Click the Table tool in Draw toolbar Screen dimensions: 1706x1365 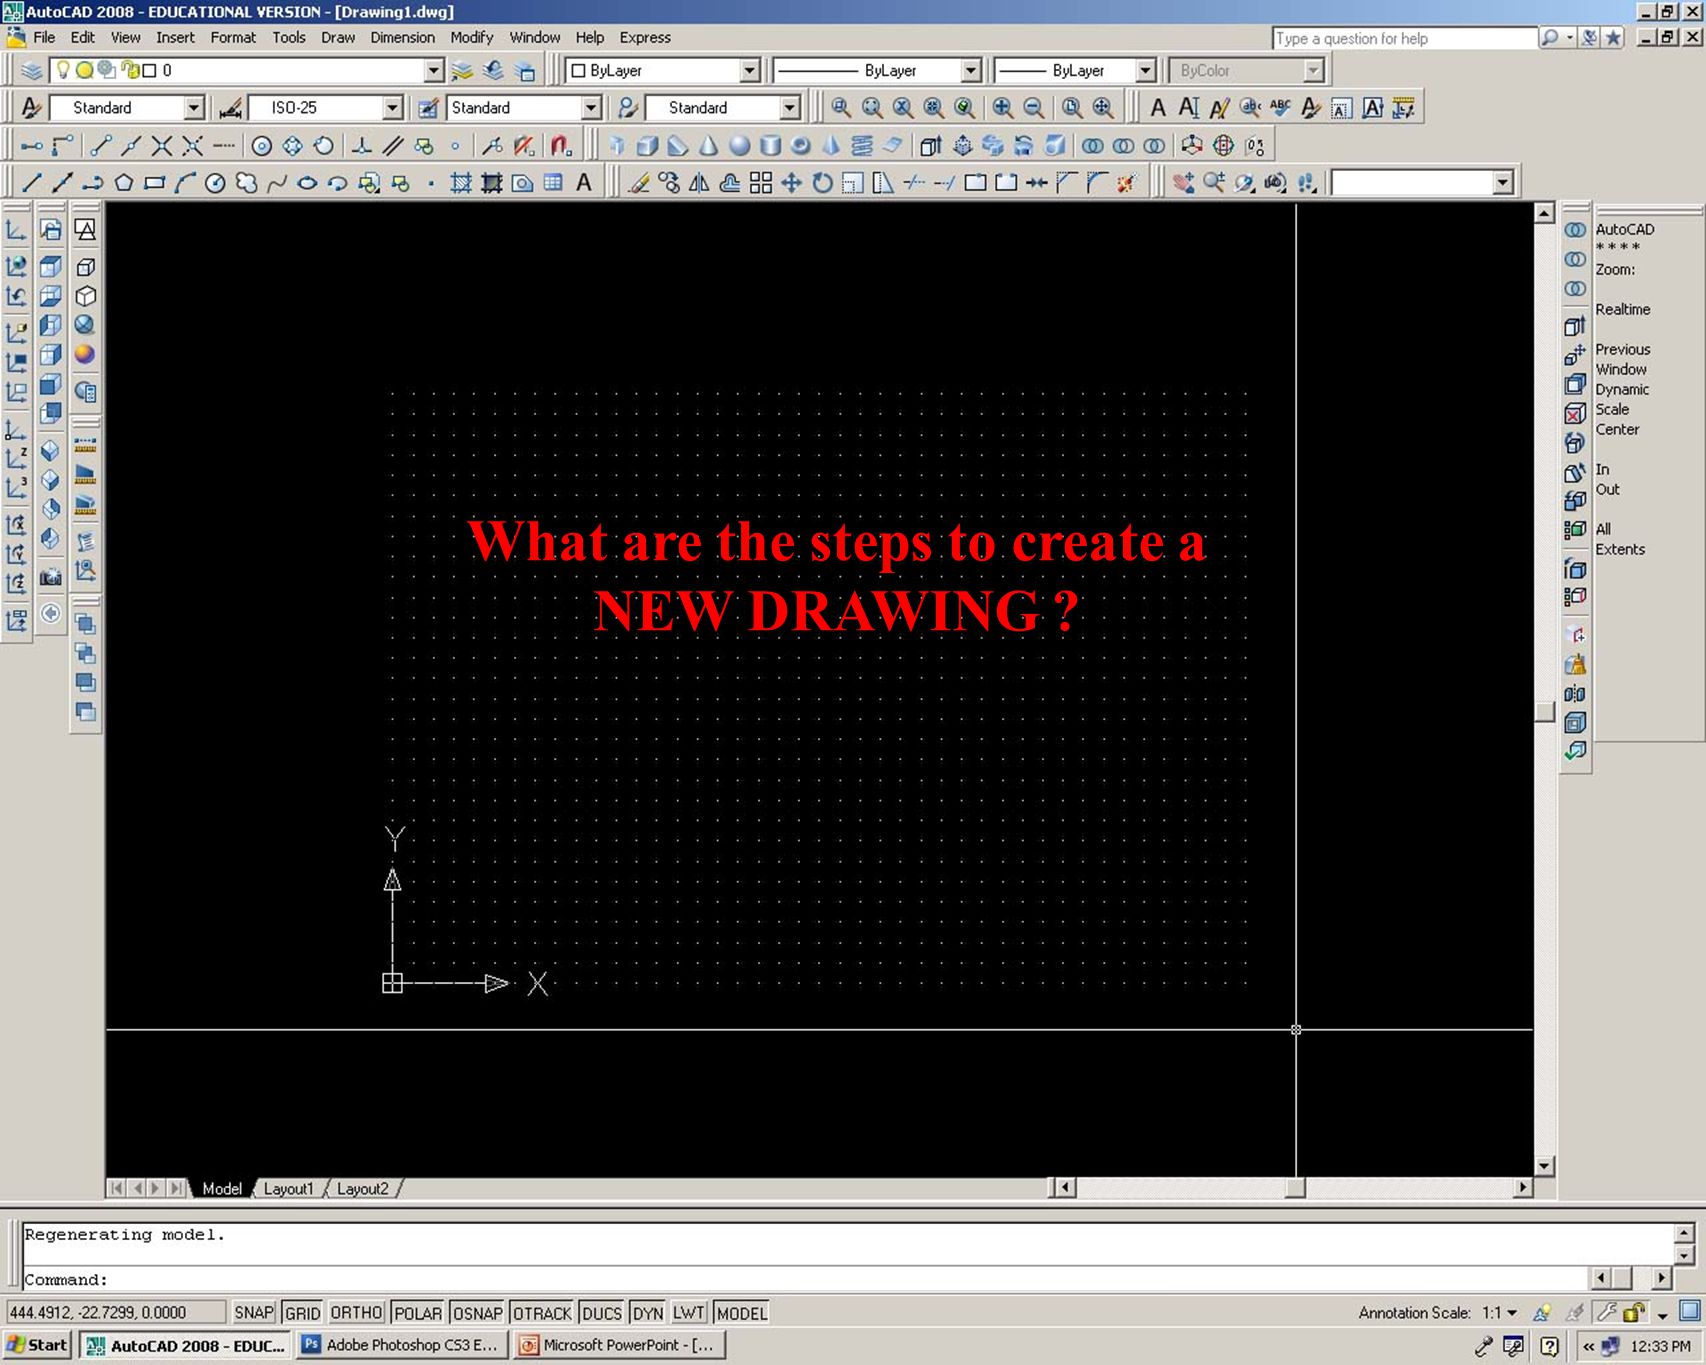(553, 183)
